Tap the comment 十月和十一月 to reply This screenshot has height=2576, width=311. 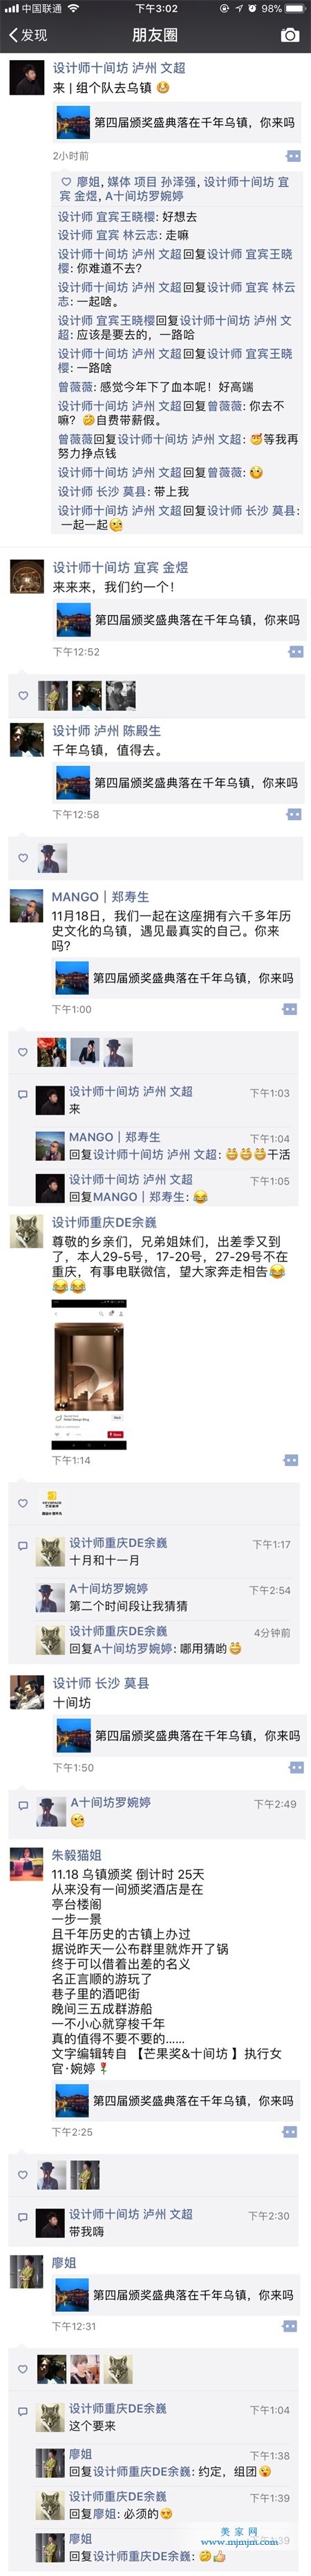104,1560
